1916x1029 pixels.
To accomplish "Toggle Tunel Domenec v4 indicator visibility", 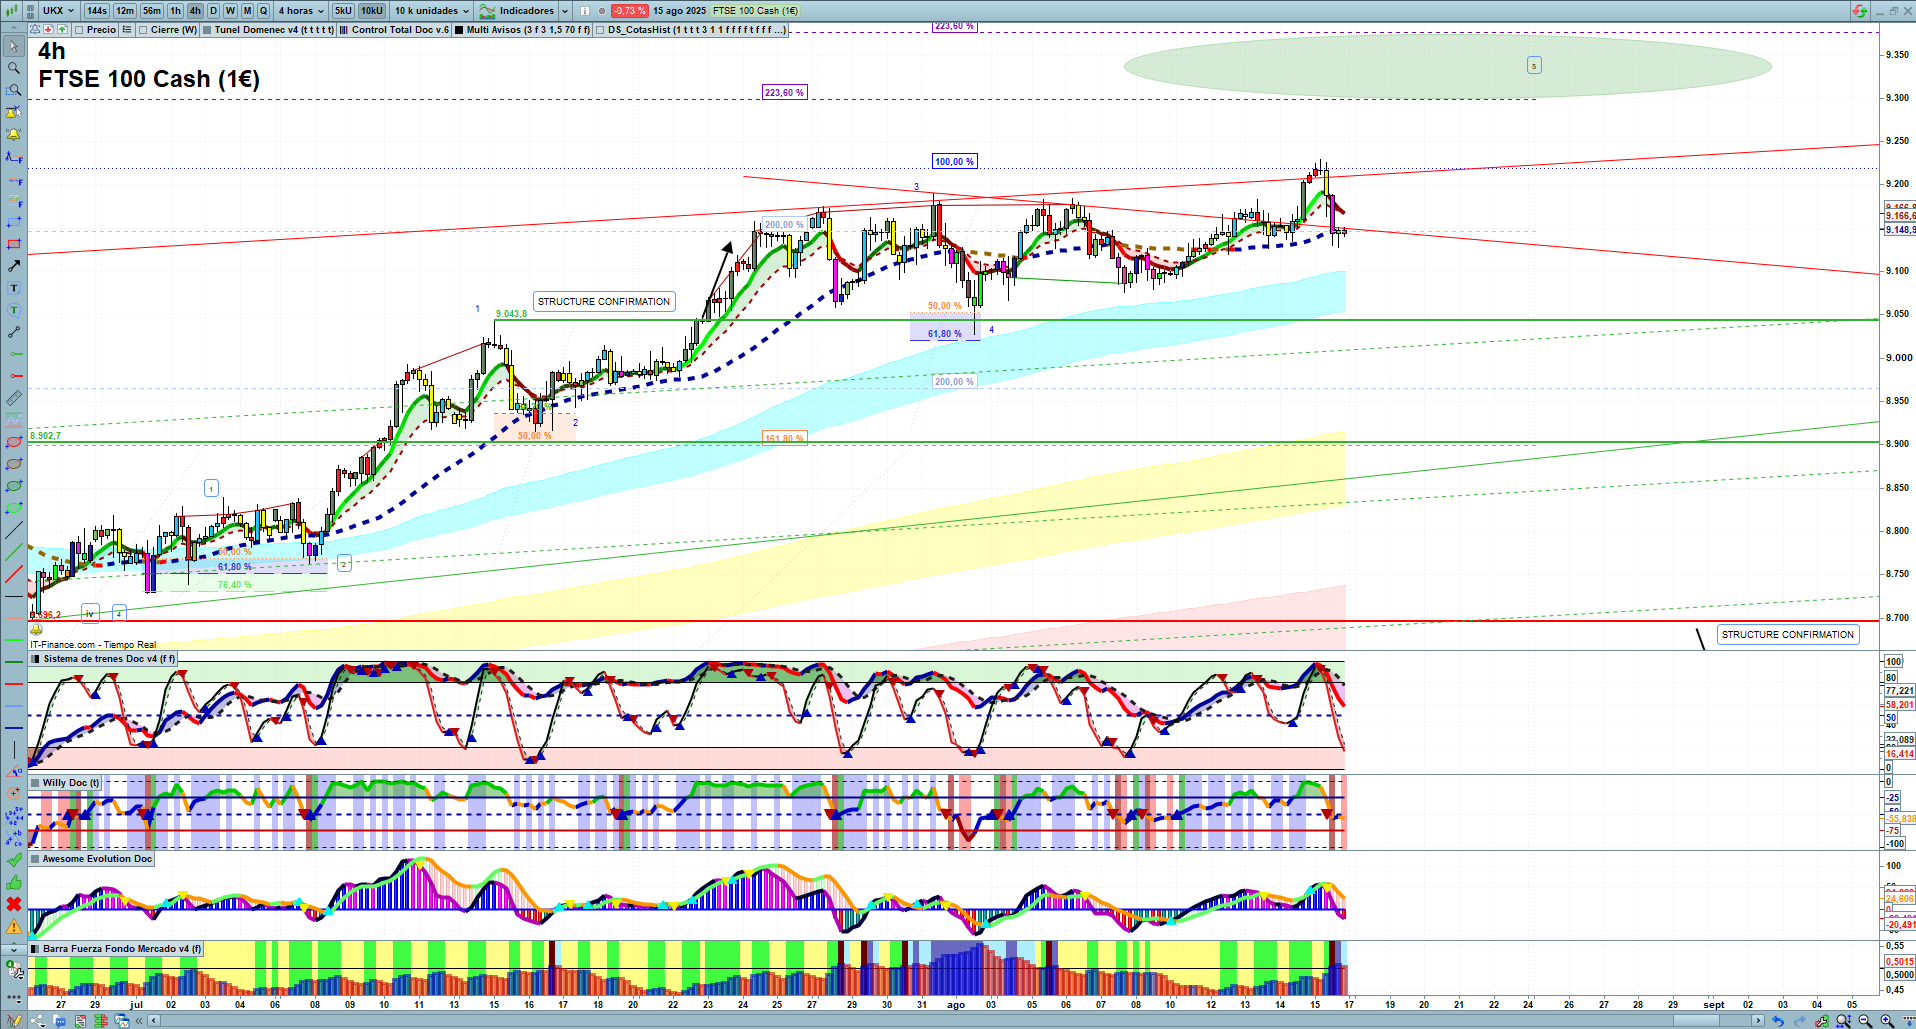I will [207, 30].
